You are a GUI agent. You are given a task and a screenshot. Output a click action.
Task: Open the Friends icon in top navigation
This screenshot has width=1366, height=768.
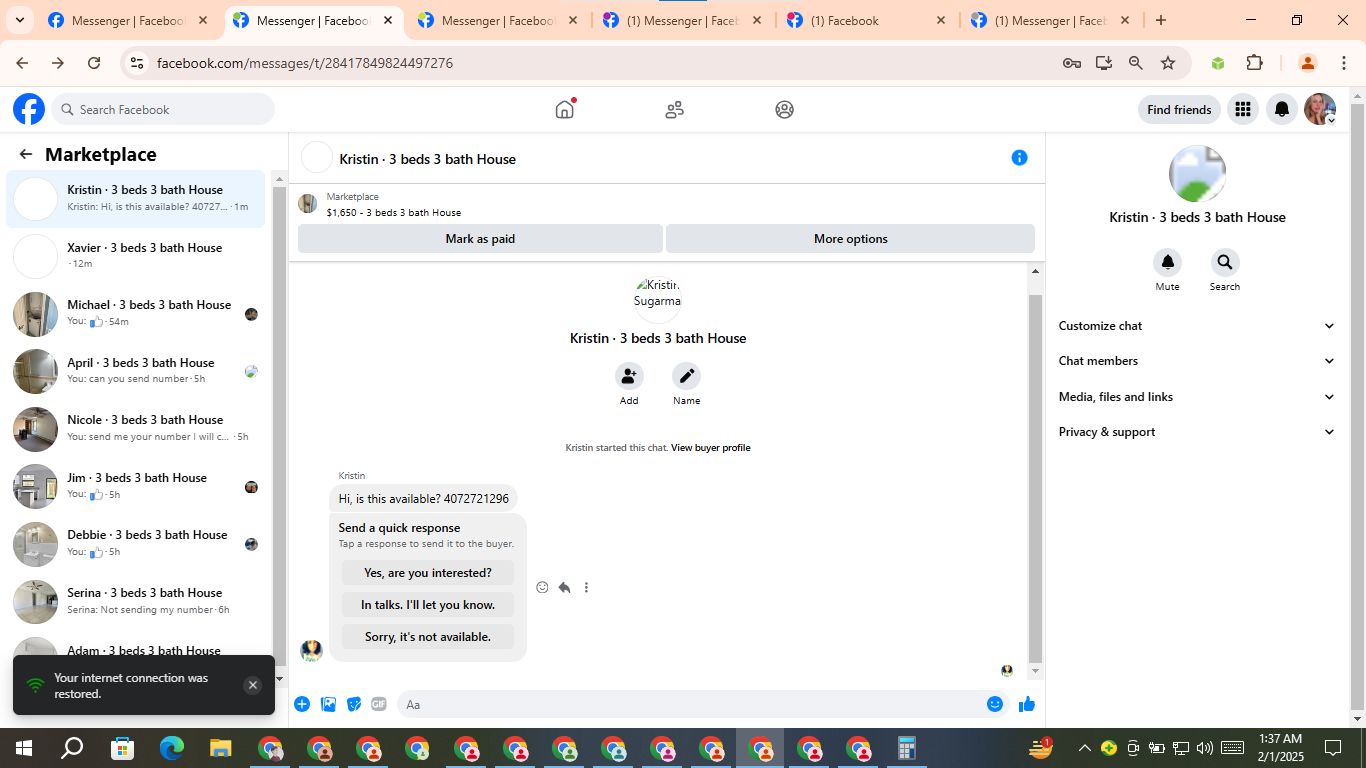click(x=675, y=109)
